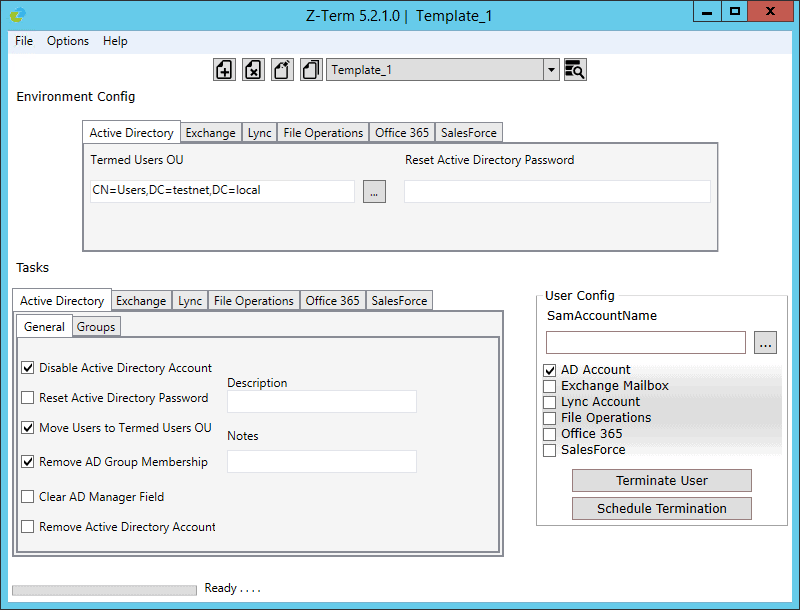Click browse button next to Termed Users OU
Image resolution: width=800 pixels, height=610 pixels.
tap(374, 191)
